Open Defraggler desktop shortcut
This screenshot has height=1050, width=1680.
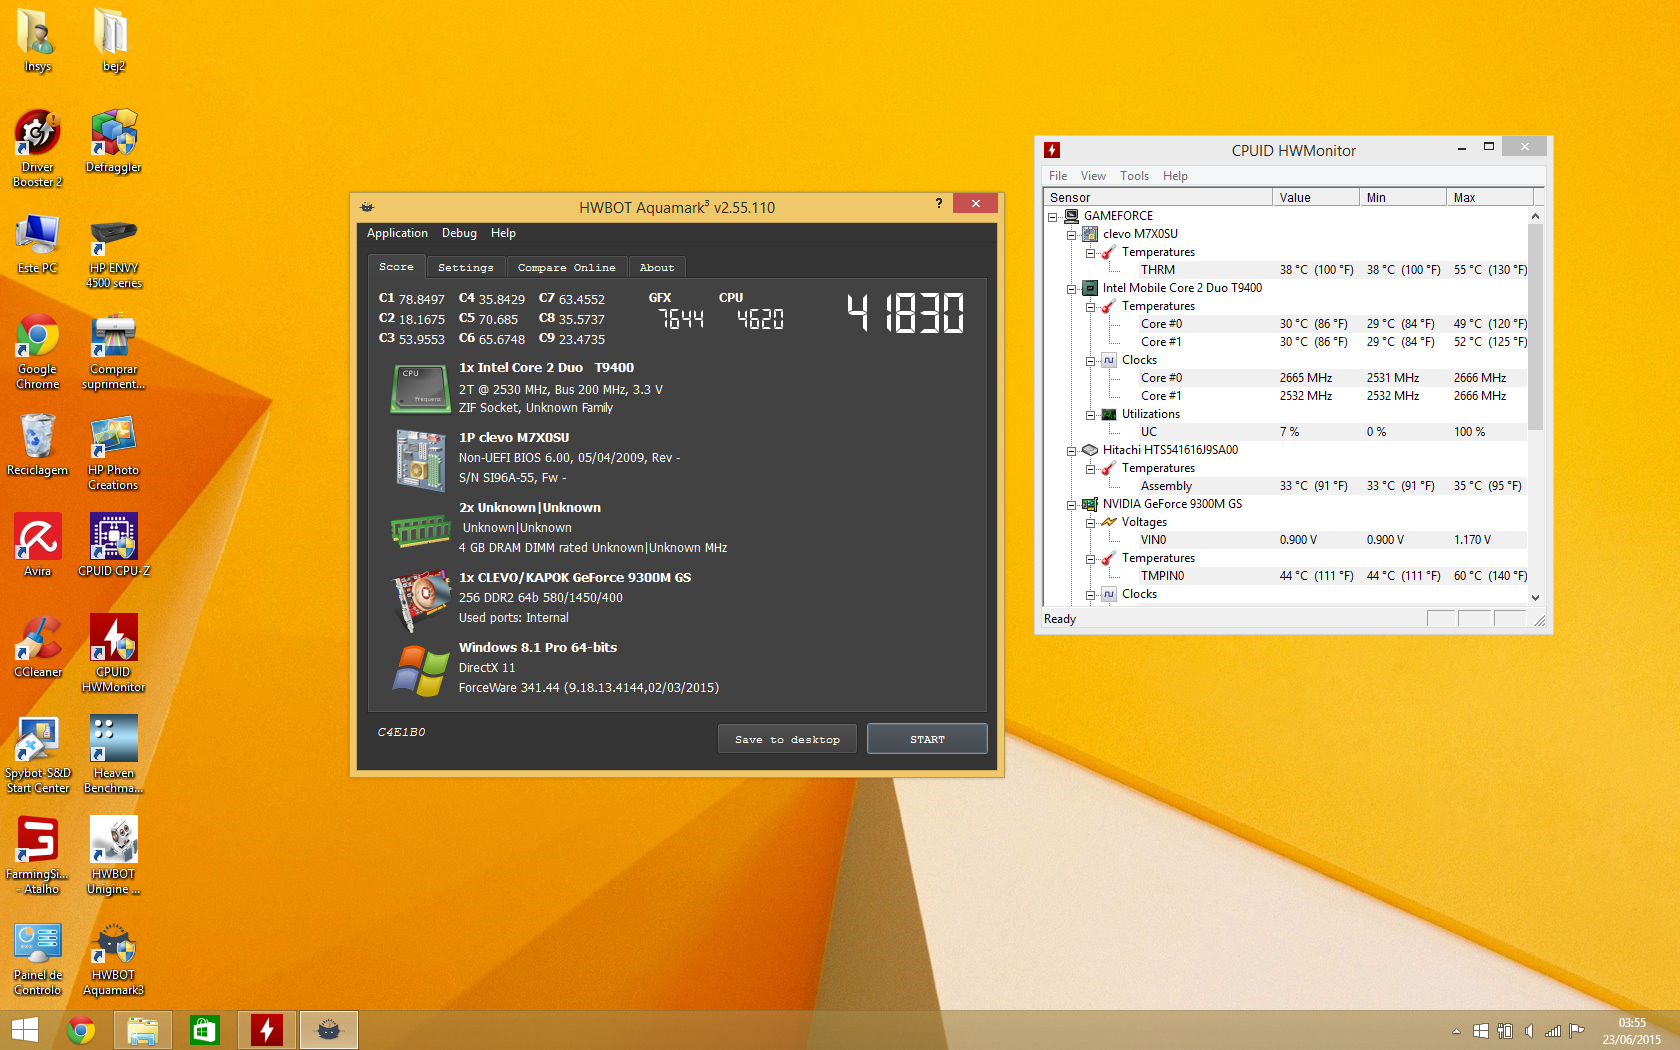(113, 141)
